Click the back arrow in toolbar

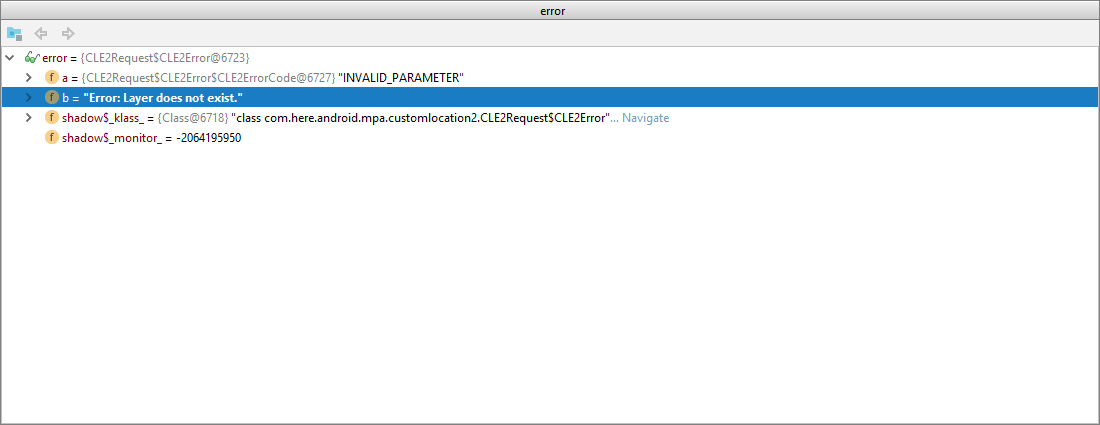tap(41, 33)
